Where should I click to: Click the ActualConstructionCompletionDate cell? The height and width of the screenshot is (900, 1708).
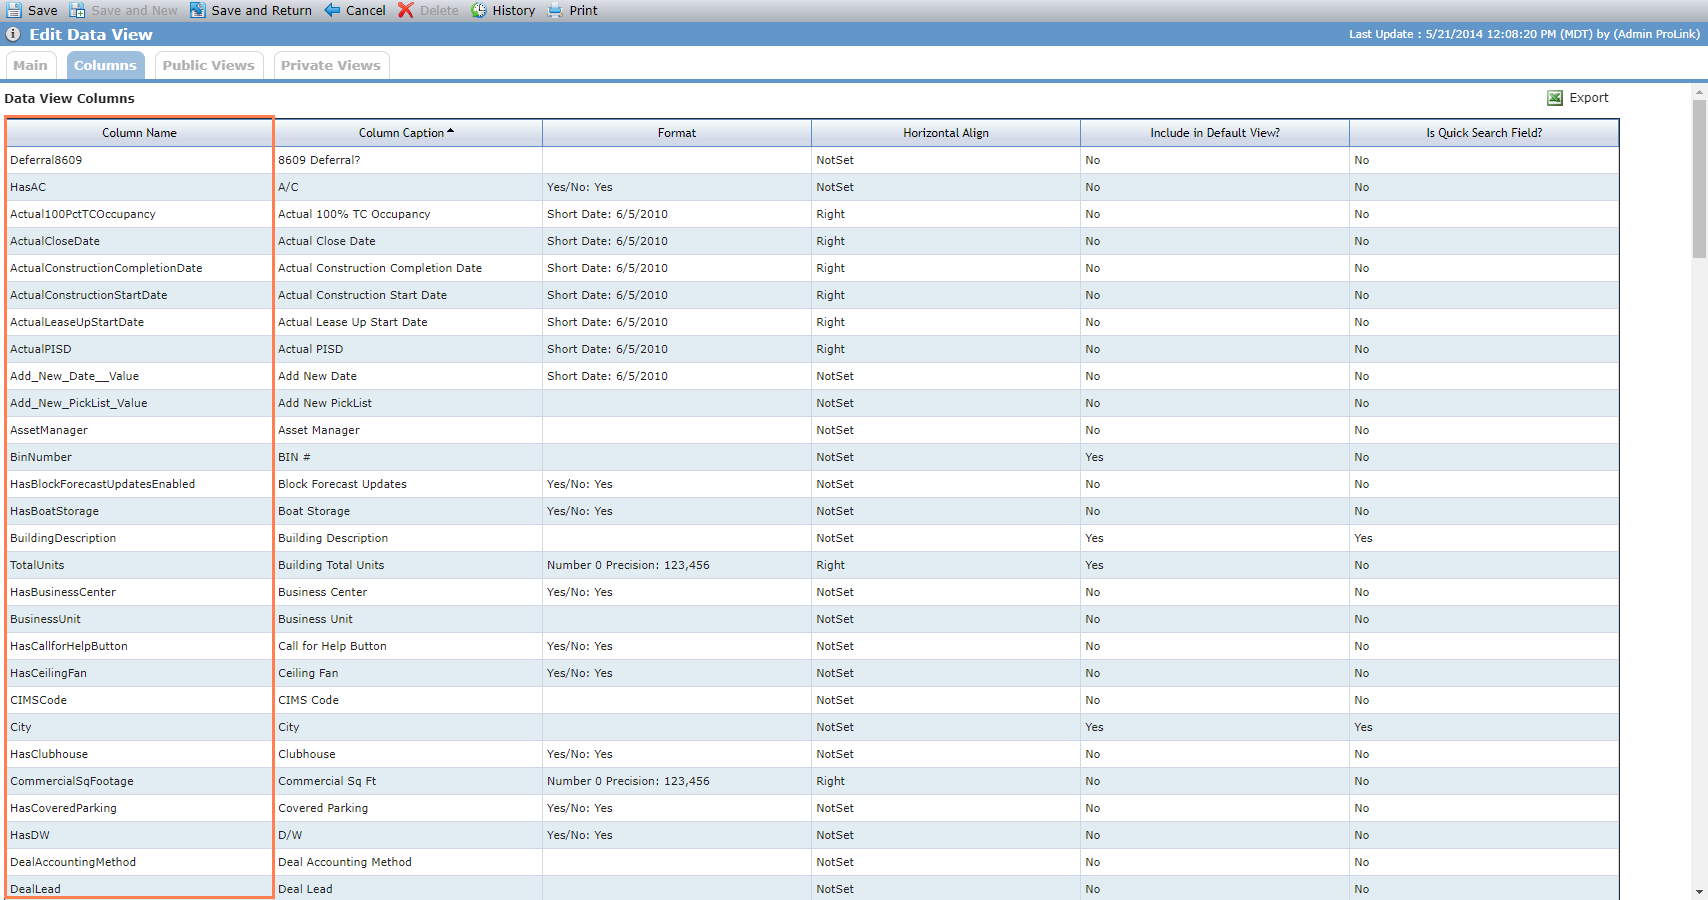point(139,268)
